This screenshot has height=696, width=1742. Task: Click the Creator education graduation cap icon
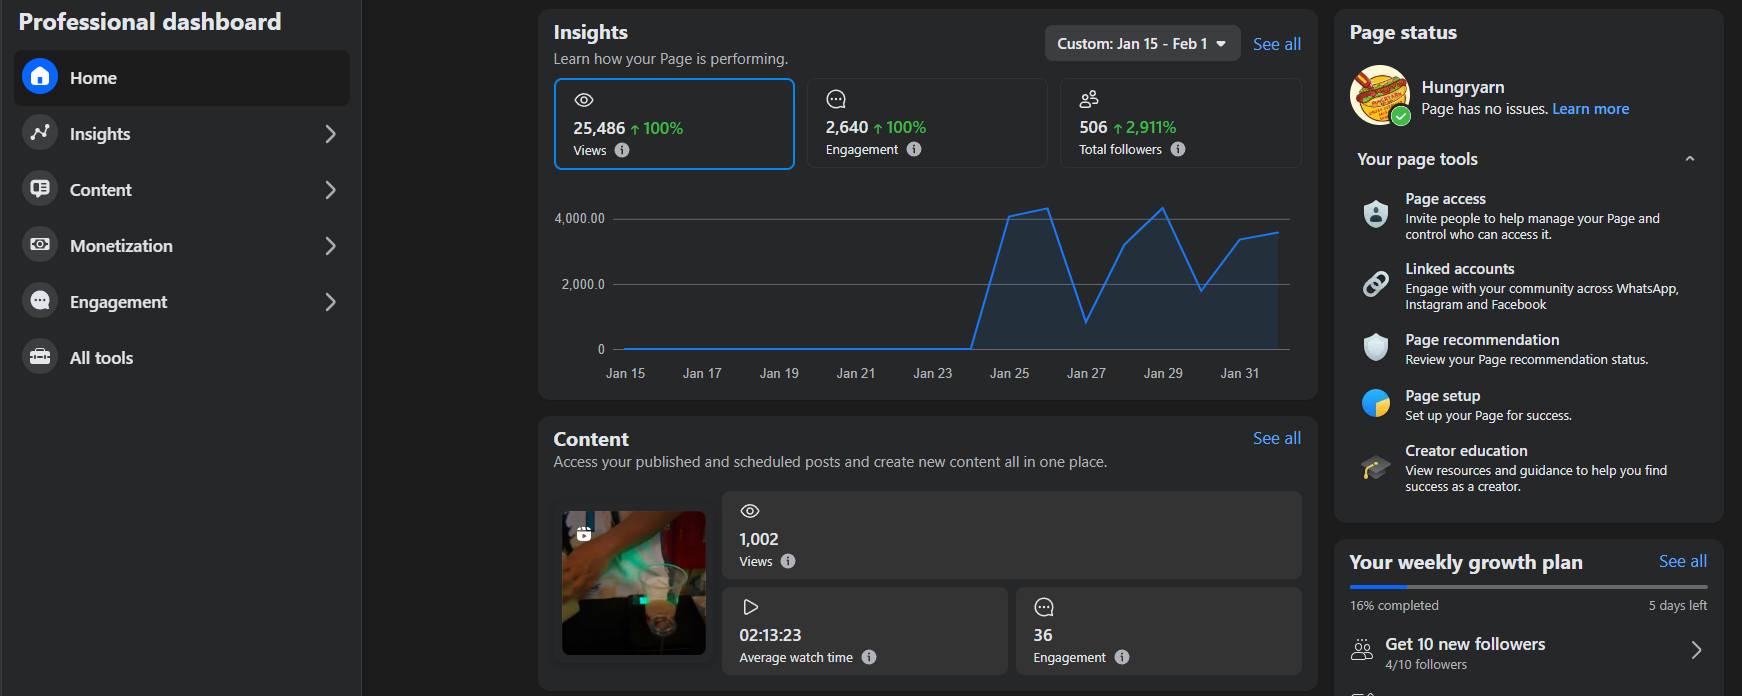pos(1376,467)
